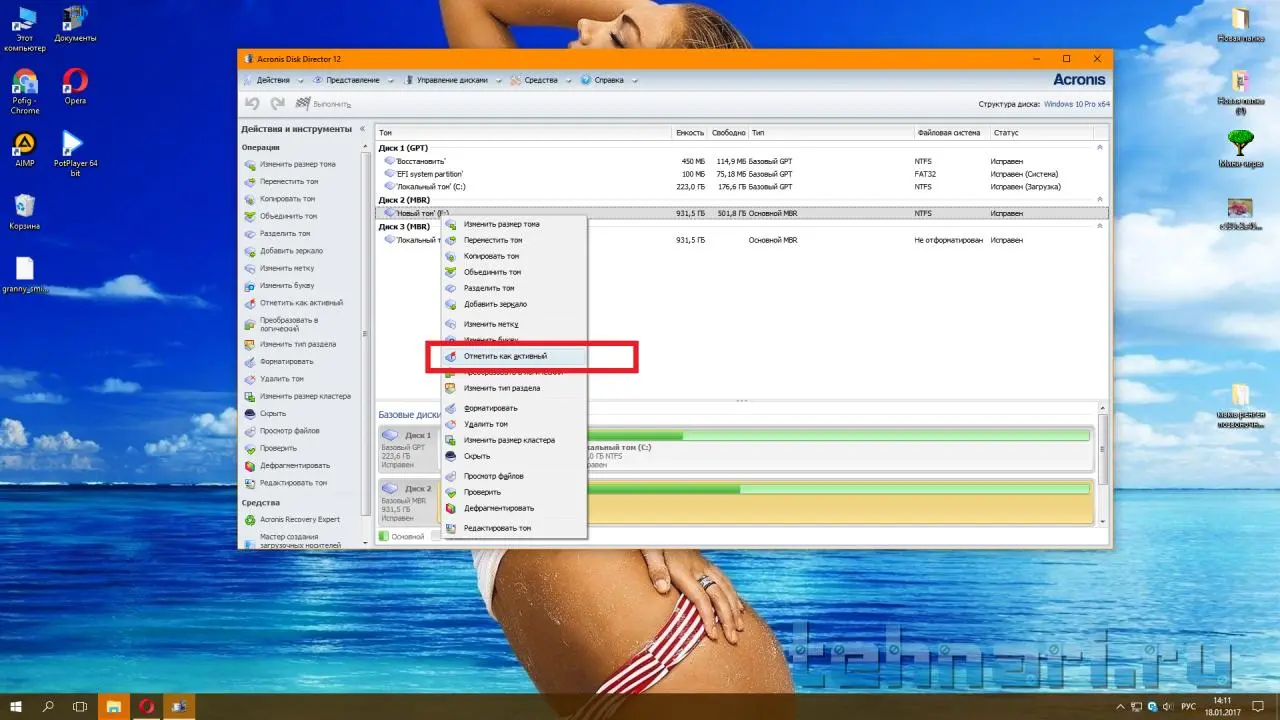Click the Redo arrow in the Acronis toolbar
The image size is (1280, 720).
[x=277, y=103]
